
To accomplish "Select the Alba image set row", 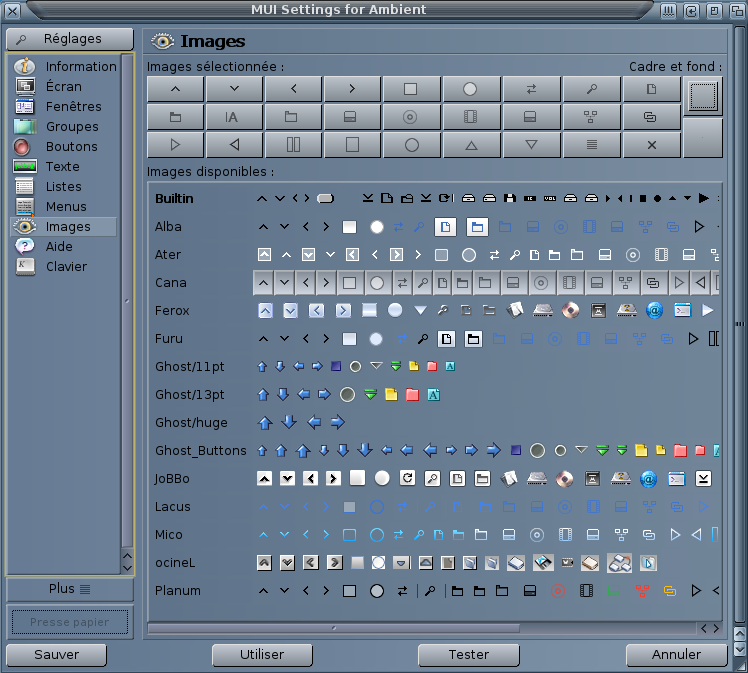I will coord(435,227).
